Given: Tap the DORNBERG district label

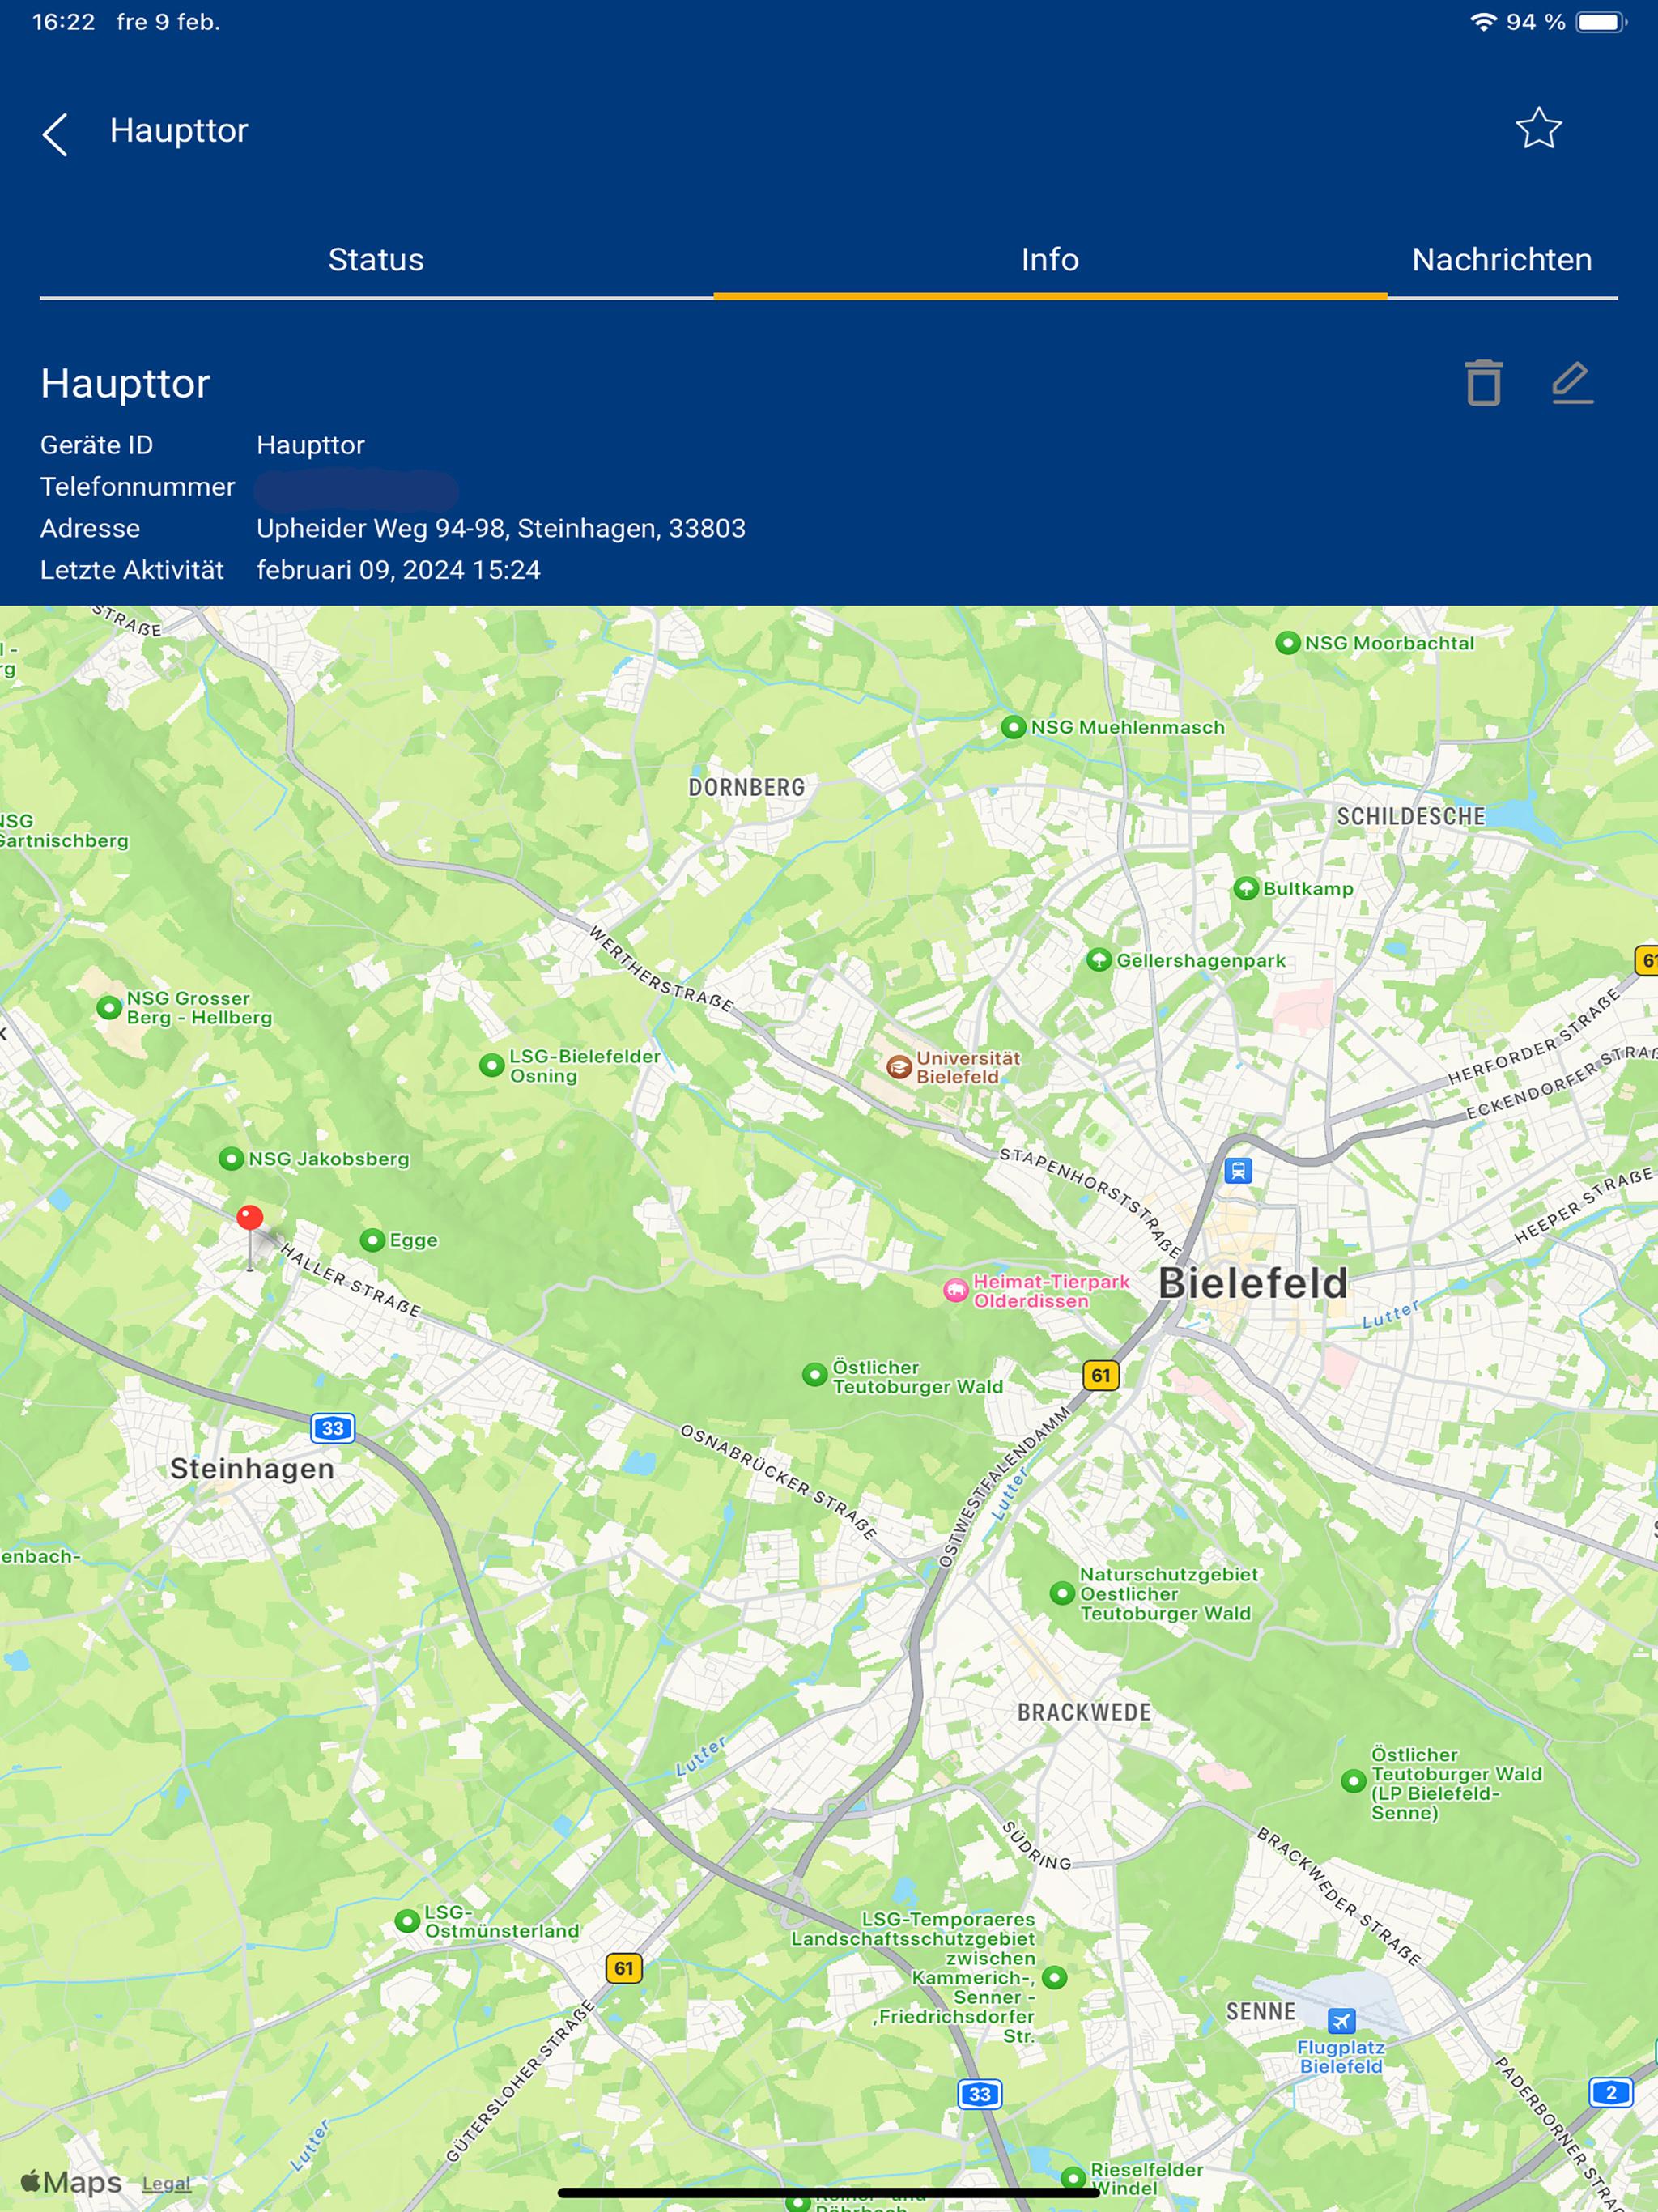Looking at the screenshot, I should (746, 787).
